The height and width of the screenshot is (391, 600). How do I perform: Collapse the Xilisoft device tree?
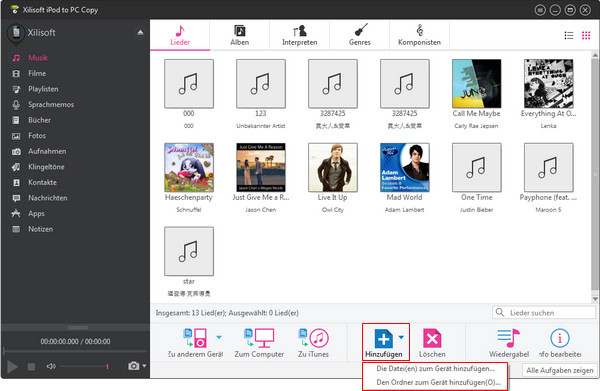point(140,33)
